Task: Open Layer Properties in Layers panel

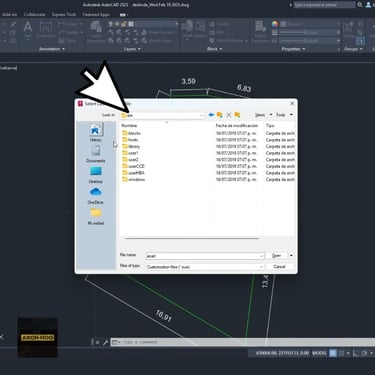Action: [96, 32]
